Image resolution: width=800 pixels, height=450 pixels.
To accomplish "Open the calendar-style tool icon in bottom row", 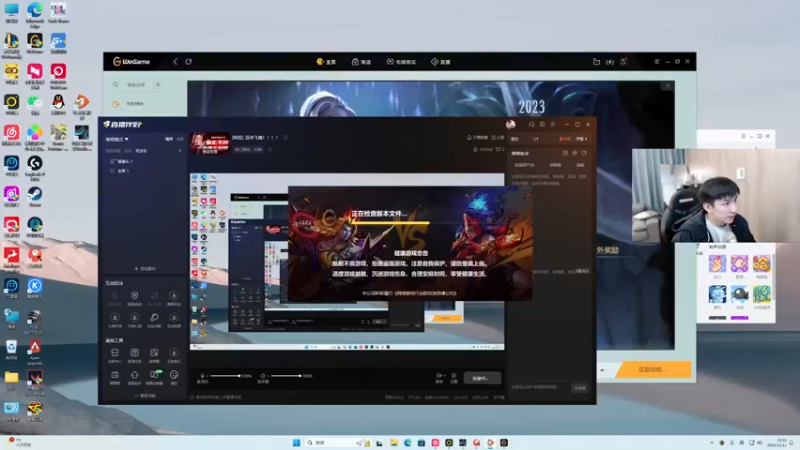I will point(115,377).
